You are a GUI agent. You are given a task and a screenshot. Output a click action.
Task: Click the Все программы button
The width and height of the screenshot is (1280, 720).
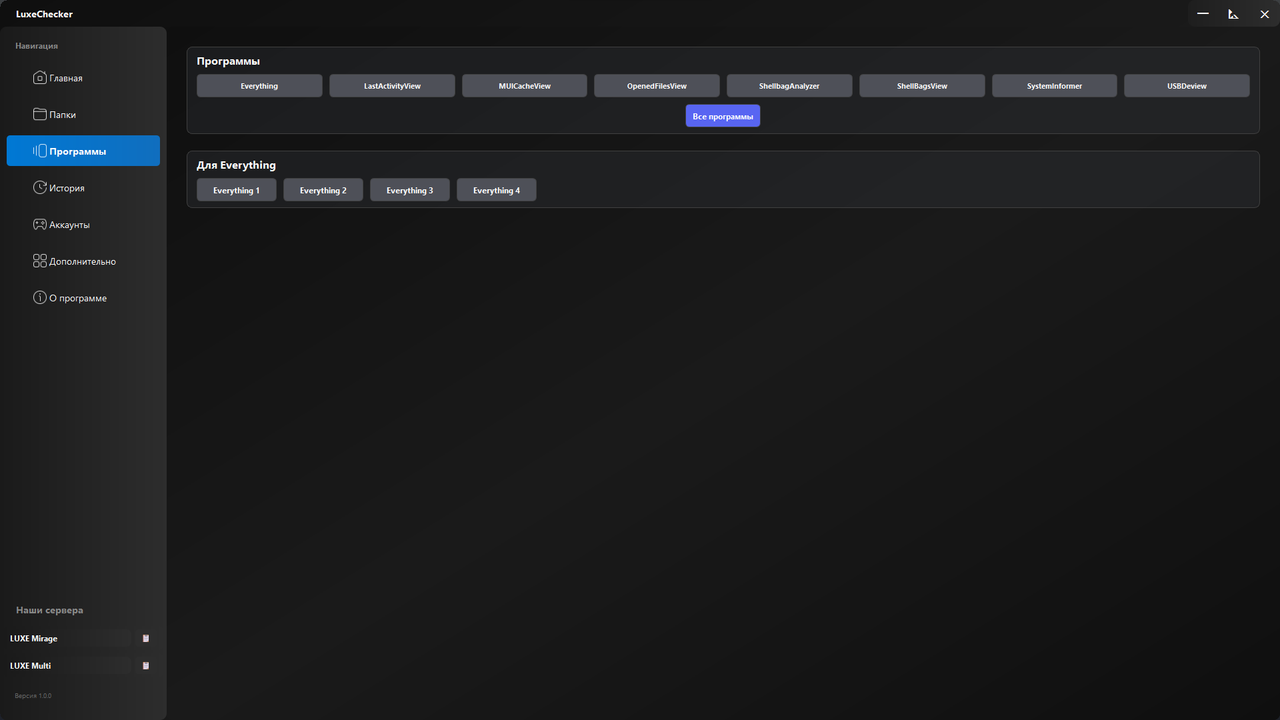click(x=723, y=116)
